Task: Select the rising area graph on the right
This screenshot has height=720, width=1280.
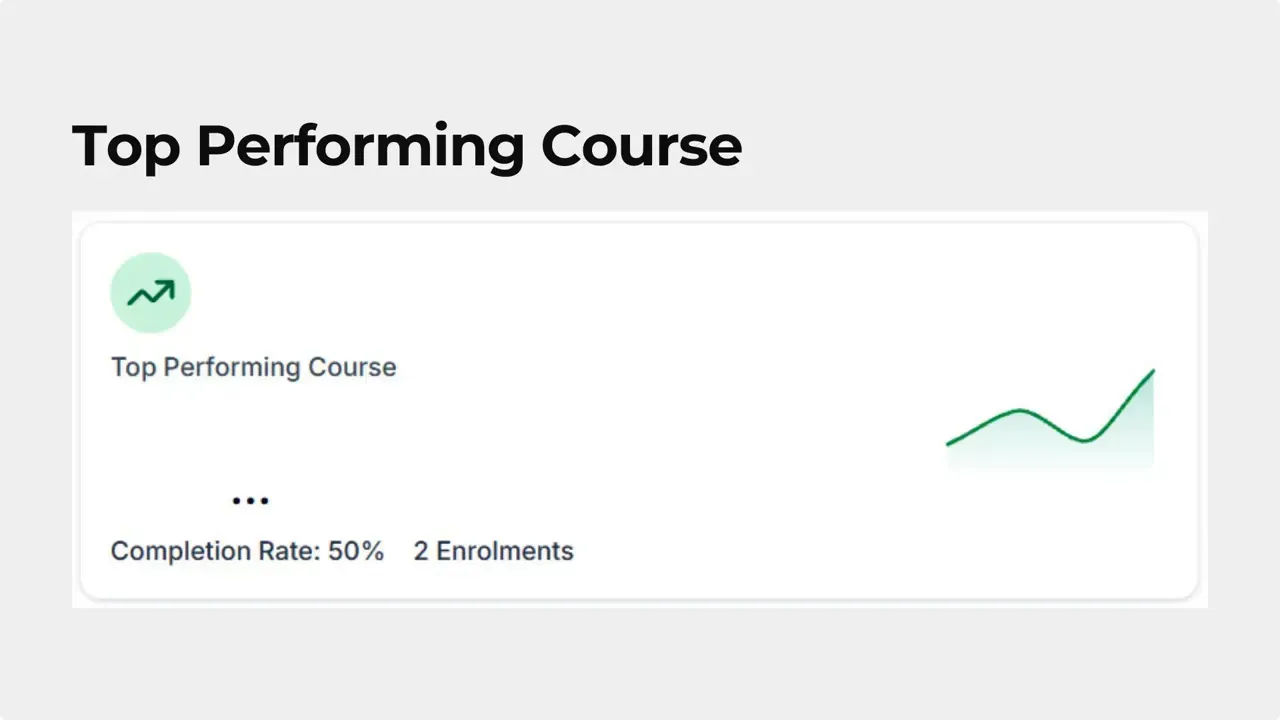Action: coord(1050,420)
